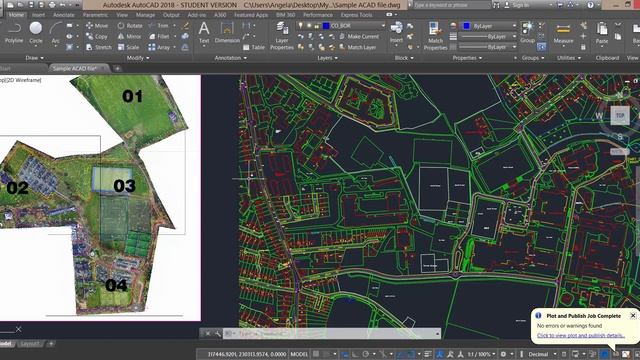Toggle grid display in status bar
Viewport: 640px width, 360px height.
[x=316, y=354]
